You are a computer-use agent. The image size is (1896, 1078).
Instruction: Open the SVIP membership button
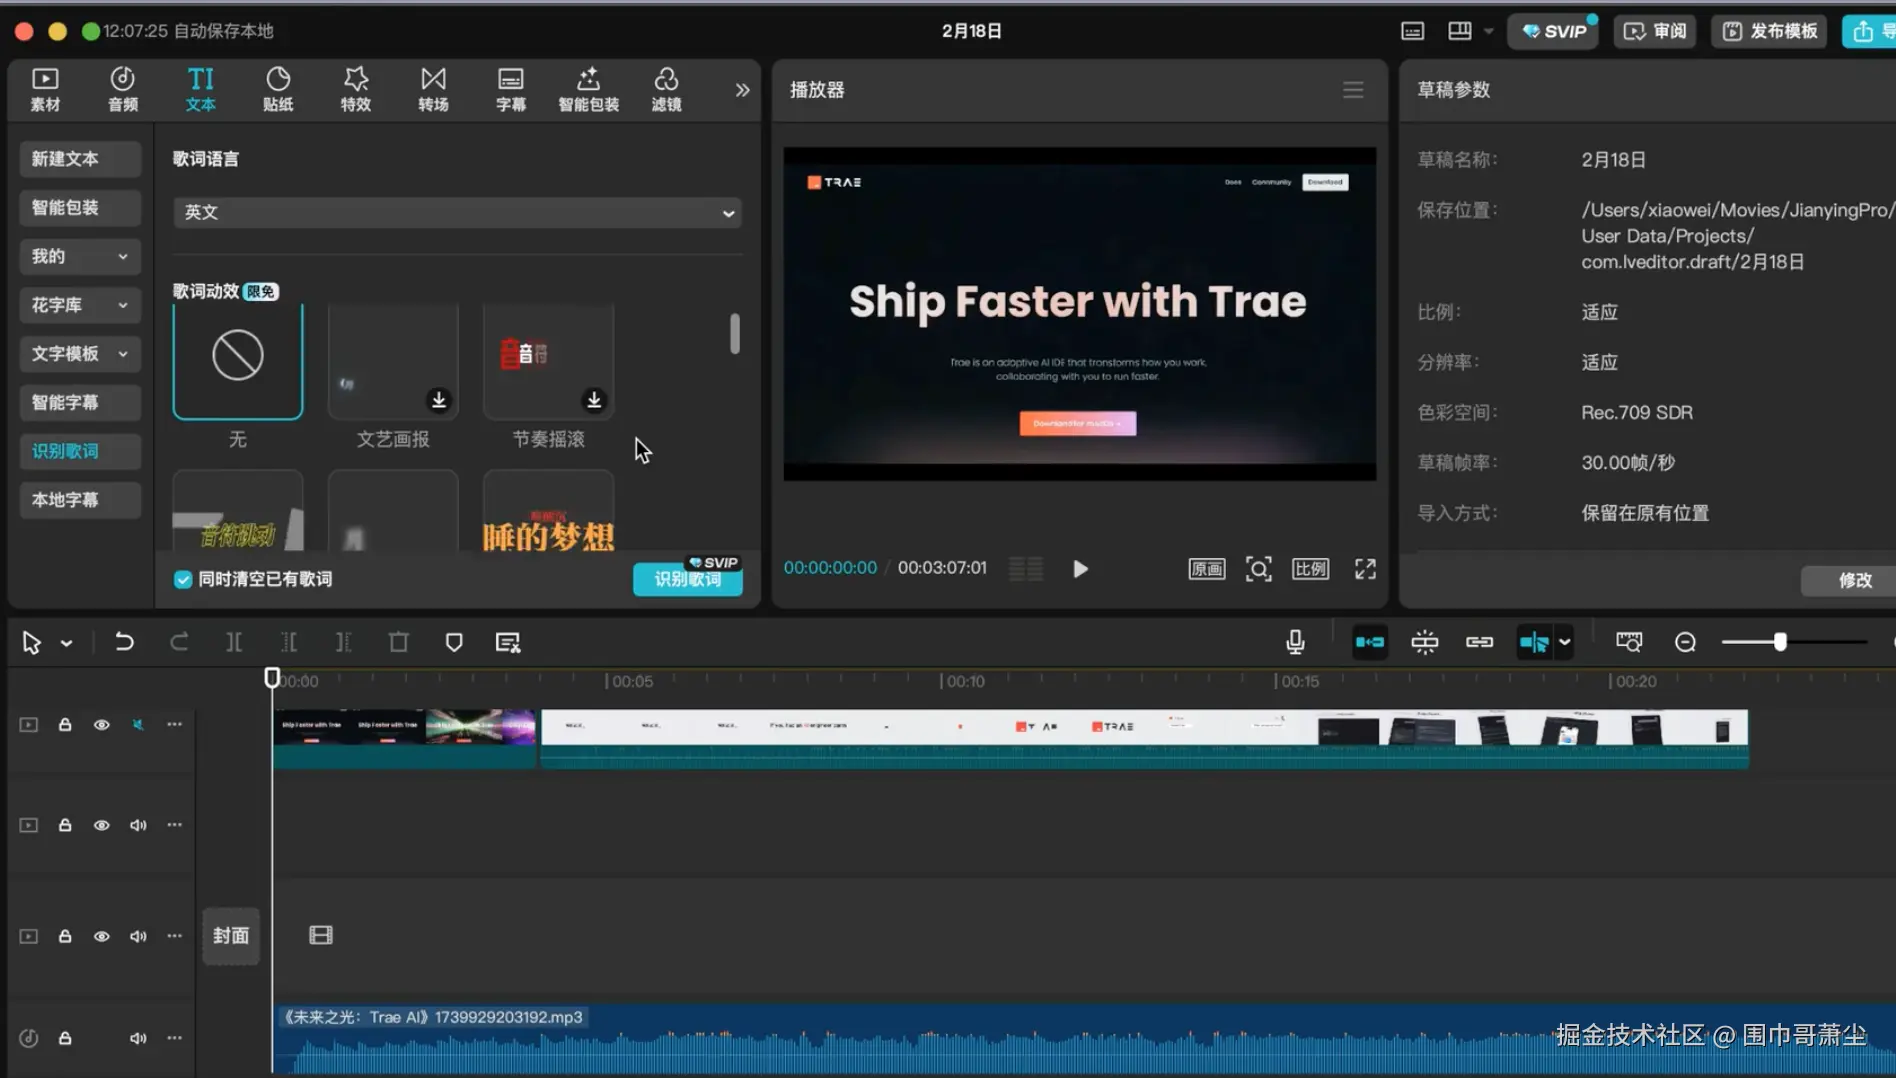[1553, 31]
